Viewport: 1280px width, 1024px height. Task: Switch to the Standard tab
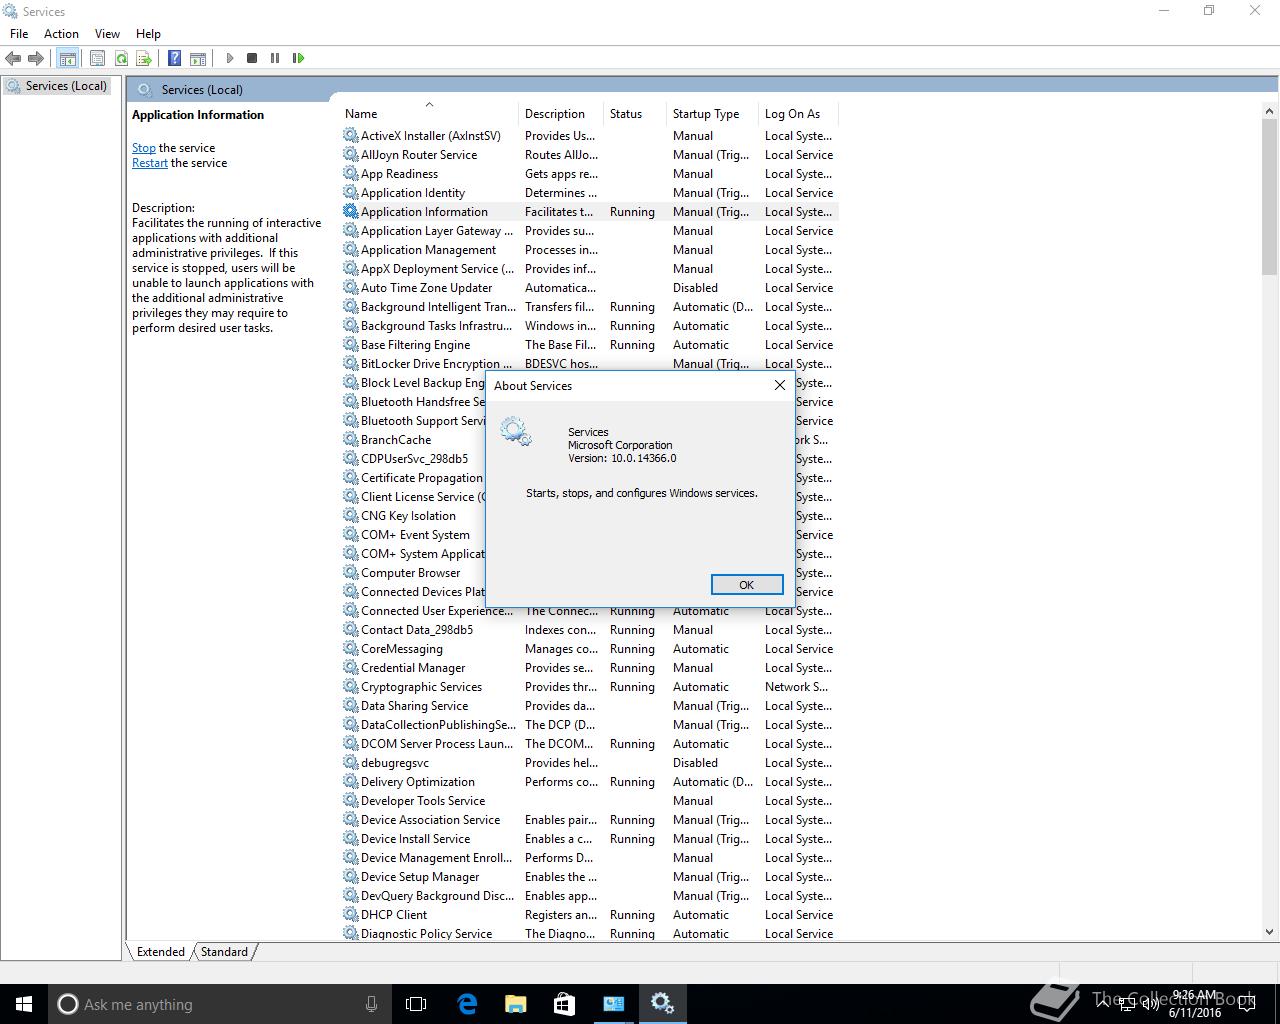coord(224,951)
